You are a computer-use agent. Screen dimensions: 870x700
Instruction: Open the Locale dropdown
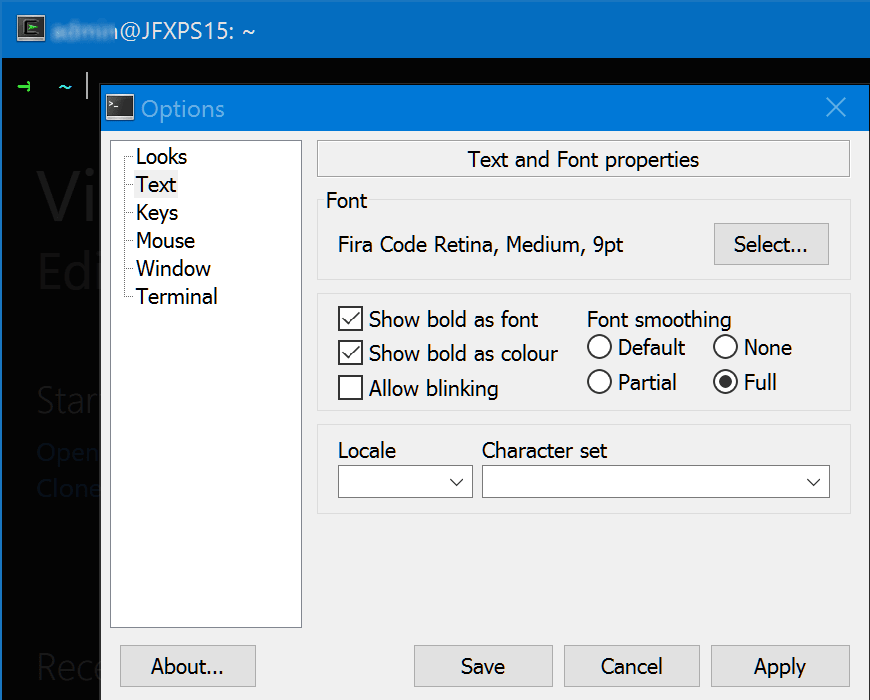[x=405, y=481]
